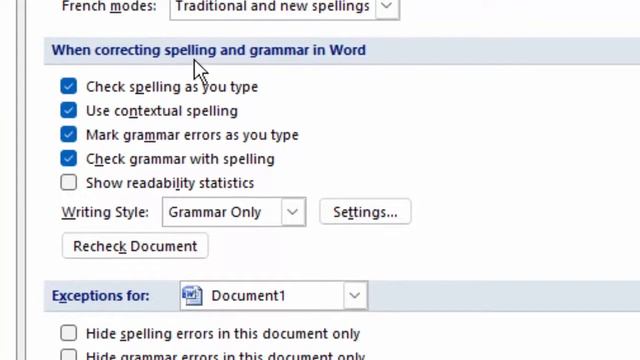Viewport: 640px width, 360px height.
Task: Click the When correcting spelling and grammar heading
Action: pyautogui.click(x=209, y=50)
